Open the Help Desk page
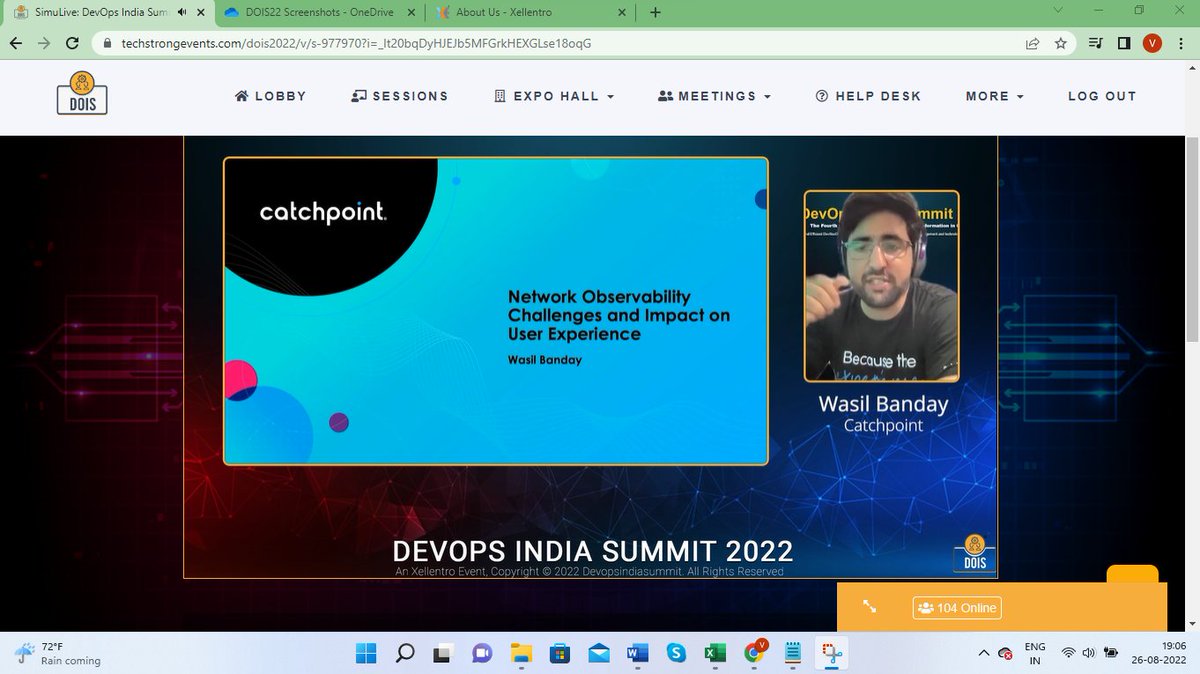The height and width of the screenshot is (674, 1200). coord(868,96)
